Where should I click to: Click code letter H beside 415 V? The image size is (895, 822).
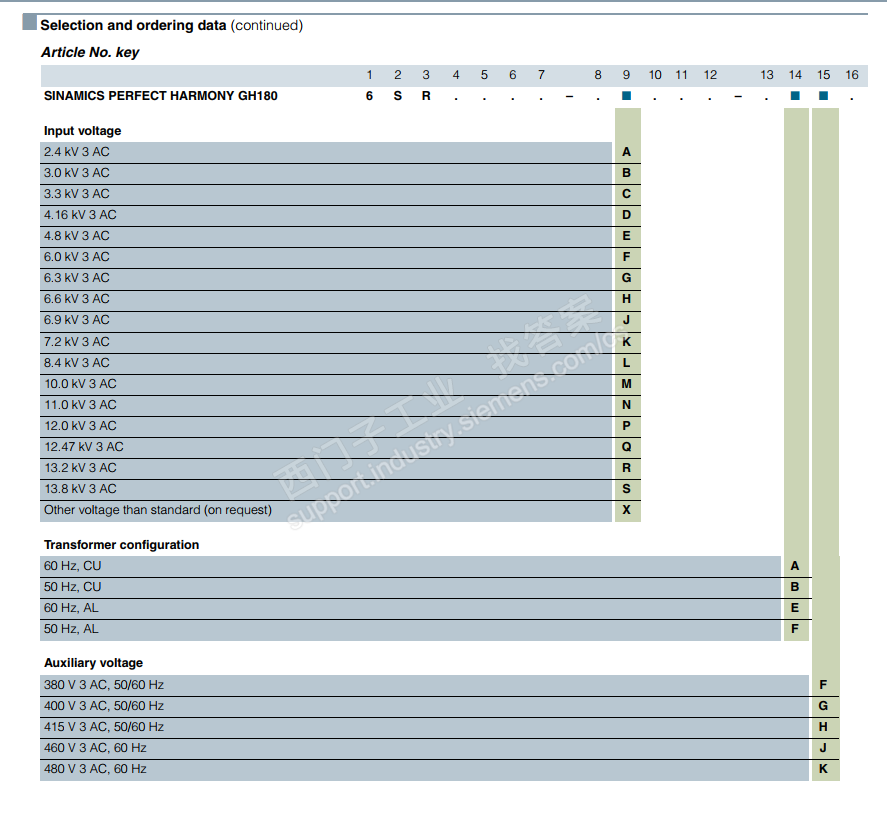pos(823,727)
